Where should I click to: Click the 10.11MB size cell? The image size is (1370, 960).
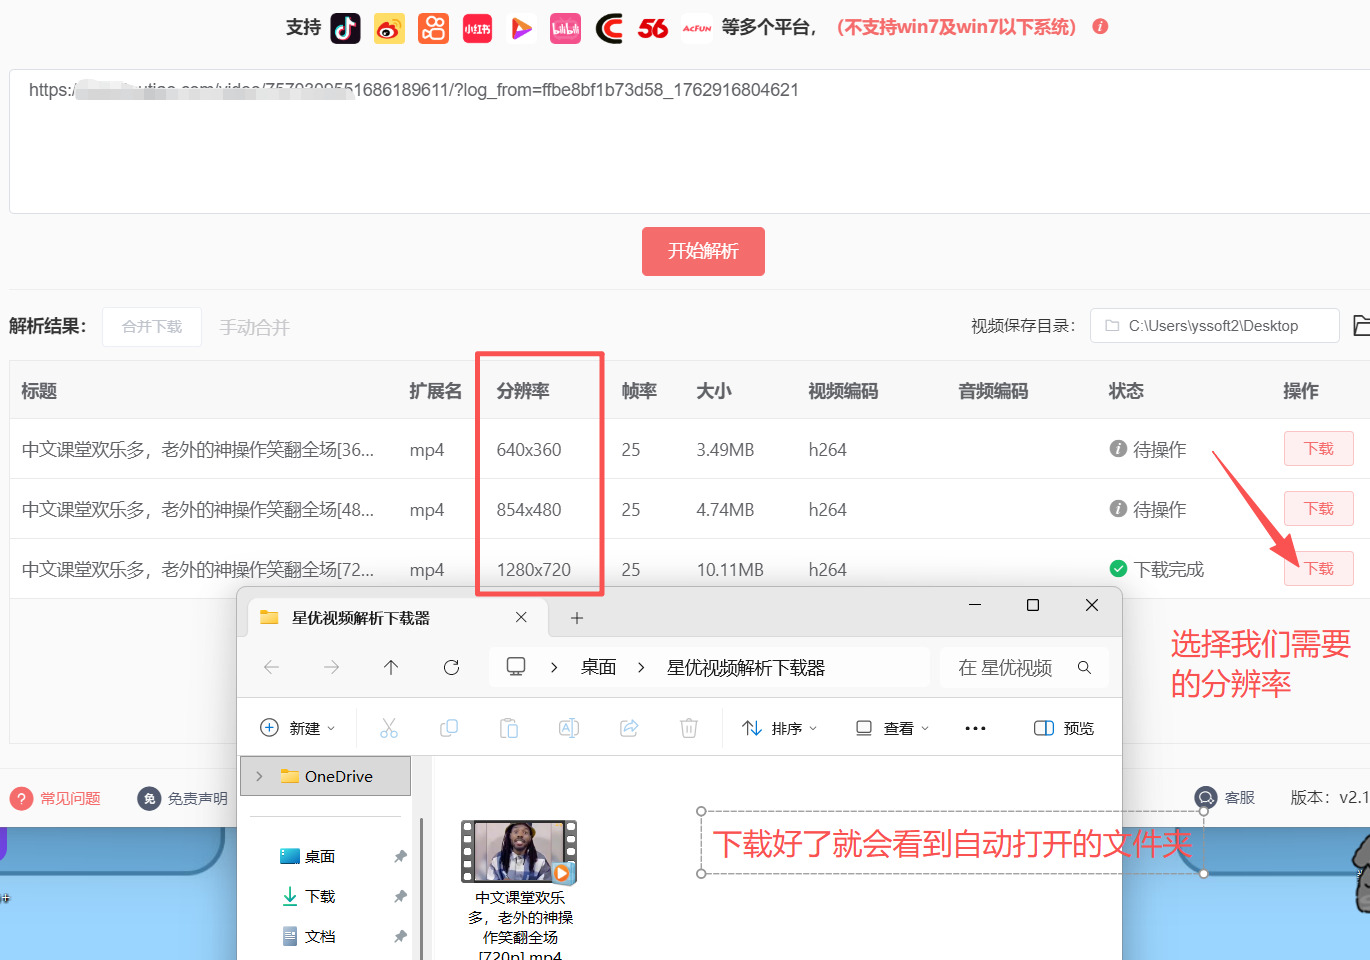730,569
